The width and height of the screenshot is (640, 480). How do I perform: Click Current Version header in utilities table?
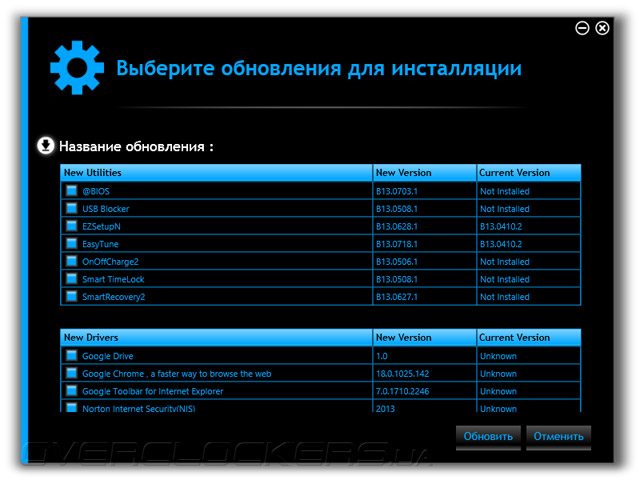coord(529,173)
